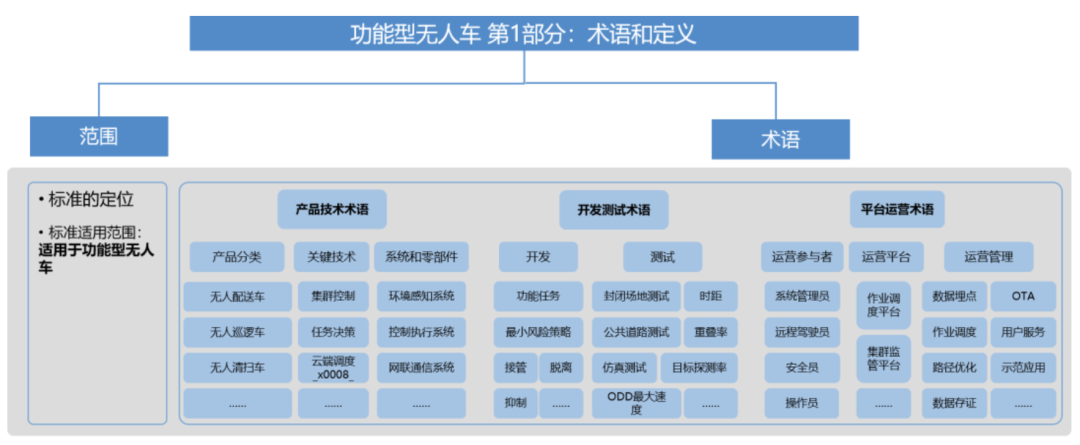
Task: Click the 目标探测率 box
Action: pyautogui.click(x=699, y=368)
